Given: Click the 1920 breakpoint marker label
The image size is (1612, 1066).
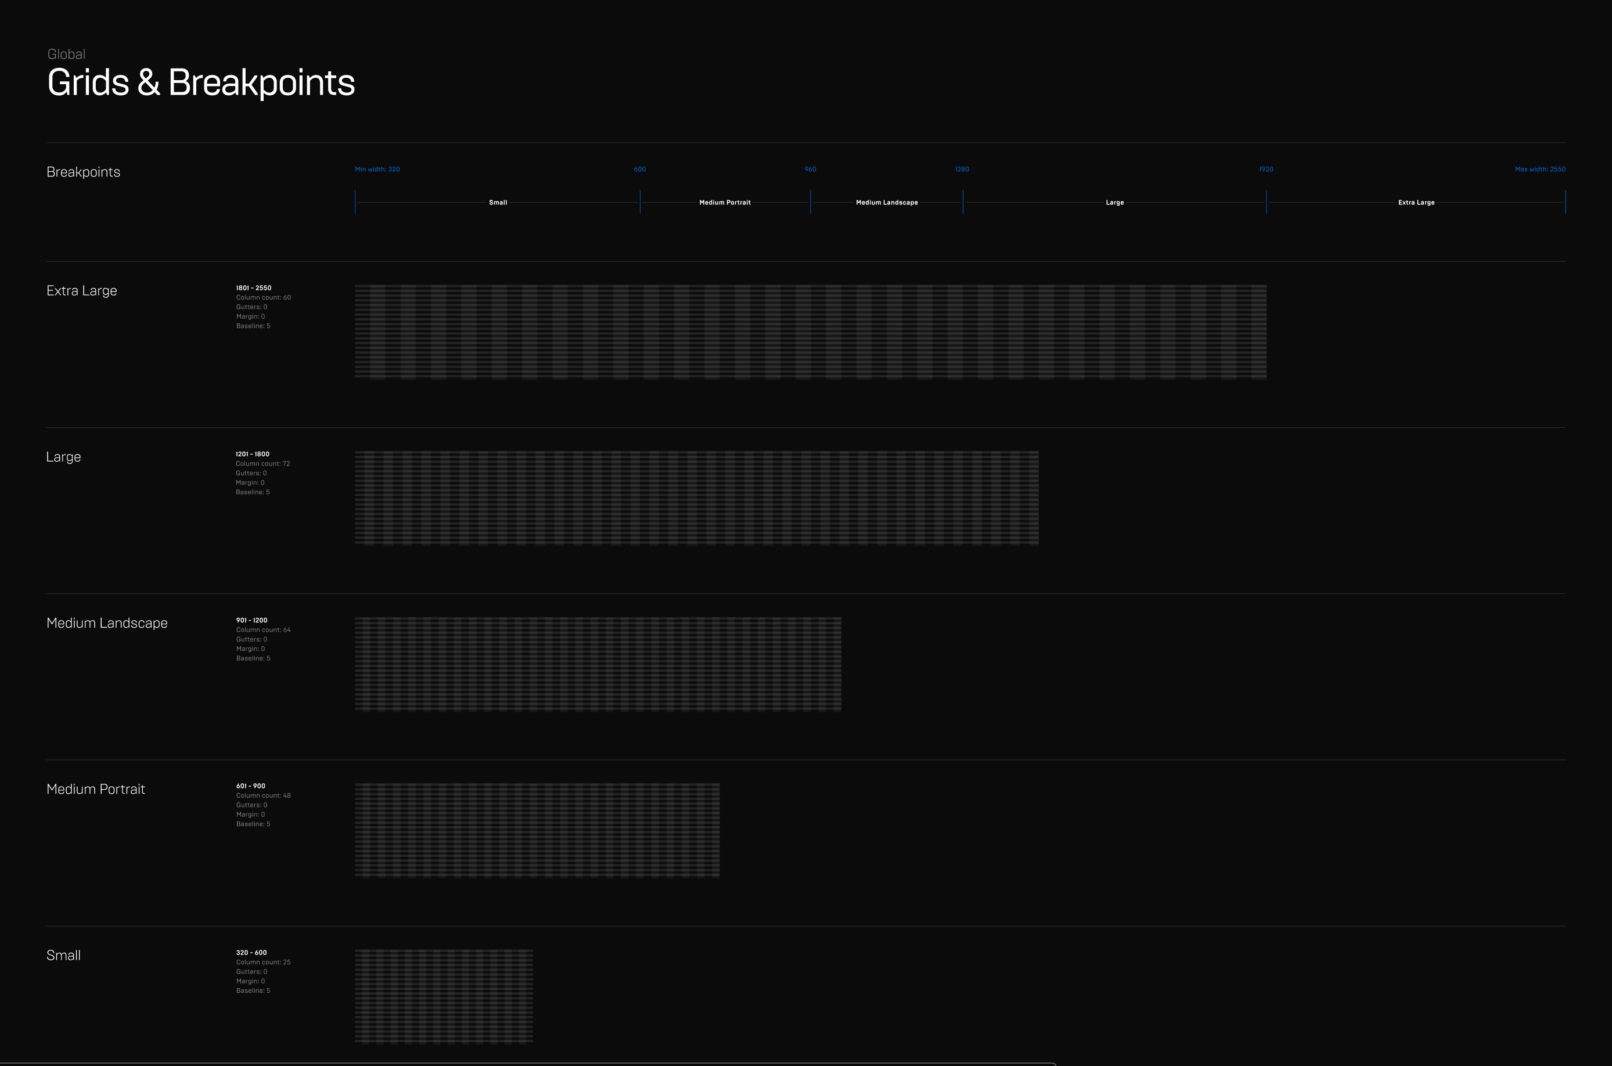Looking at the screenshot, I should (1266, 169).
